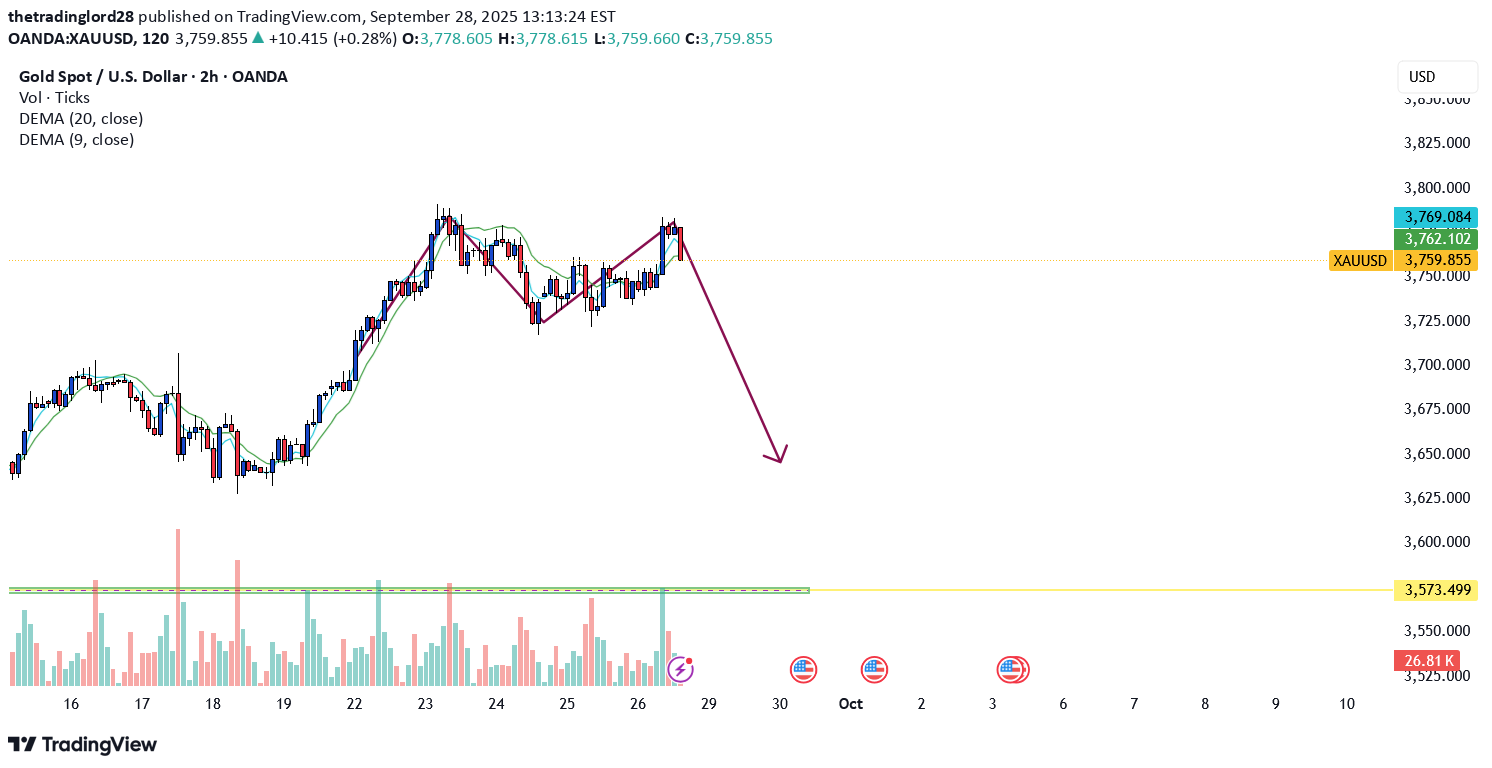
Task: Select the Vol · Ticks indicator legend
Action: click(x=54, y=98)
